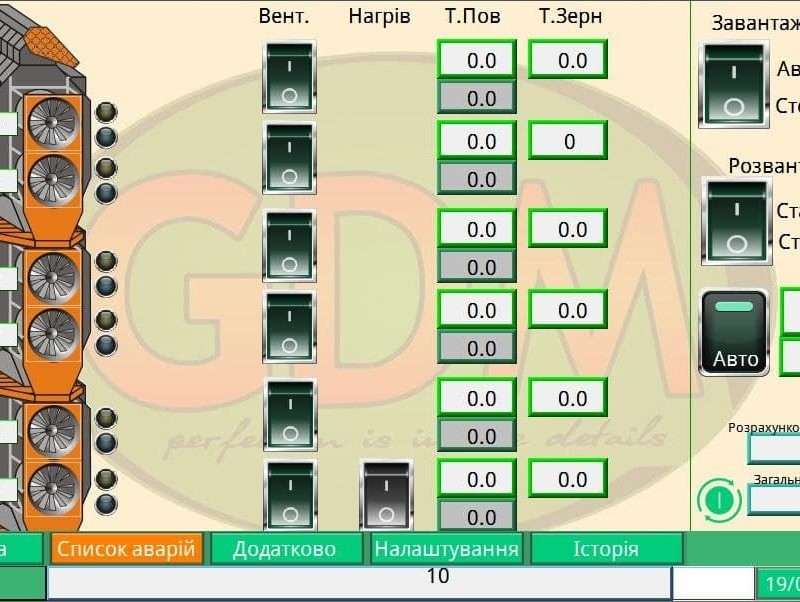Click the grey Т.Пов field in the first row
The image size is (800, 602).
pos(477,97)
